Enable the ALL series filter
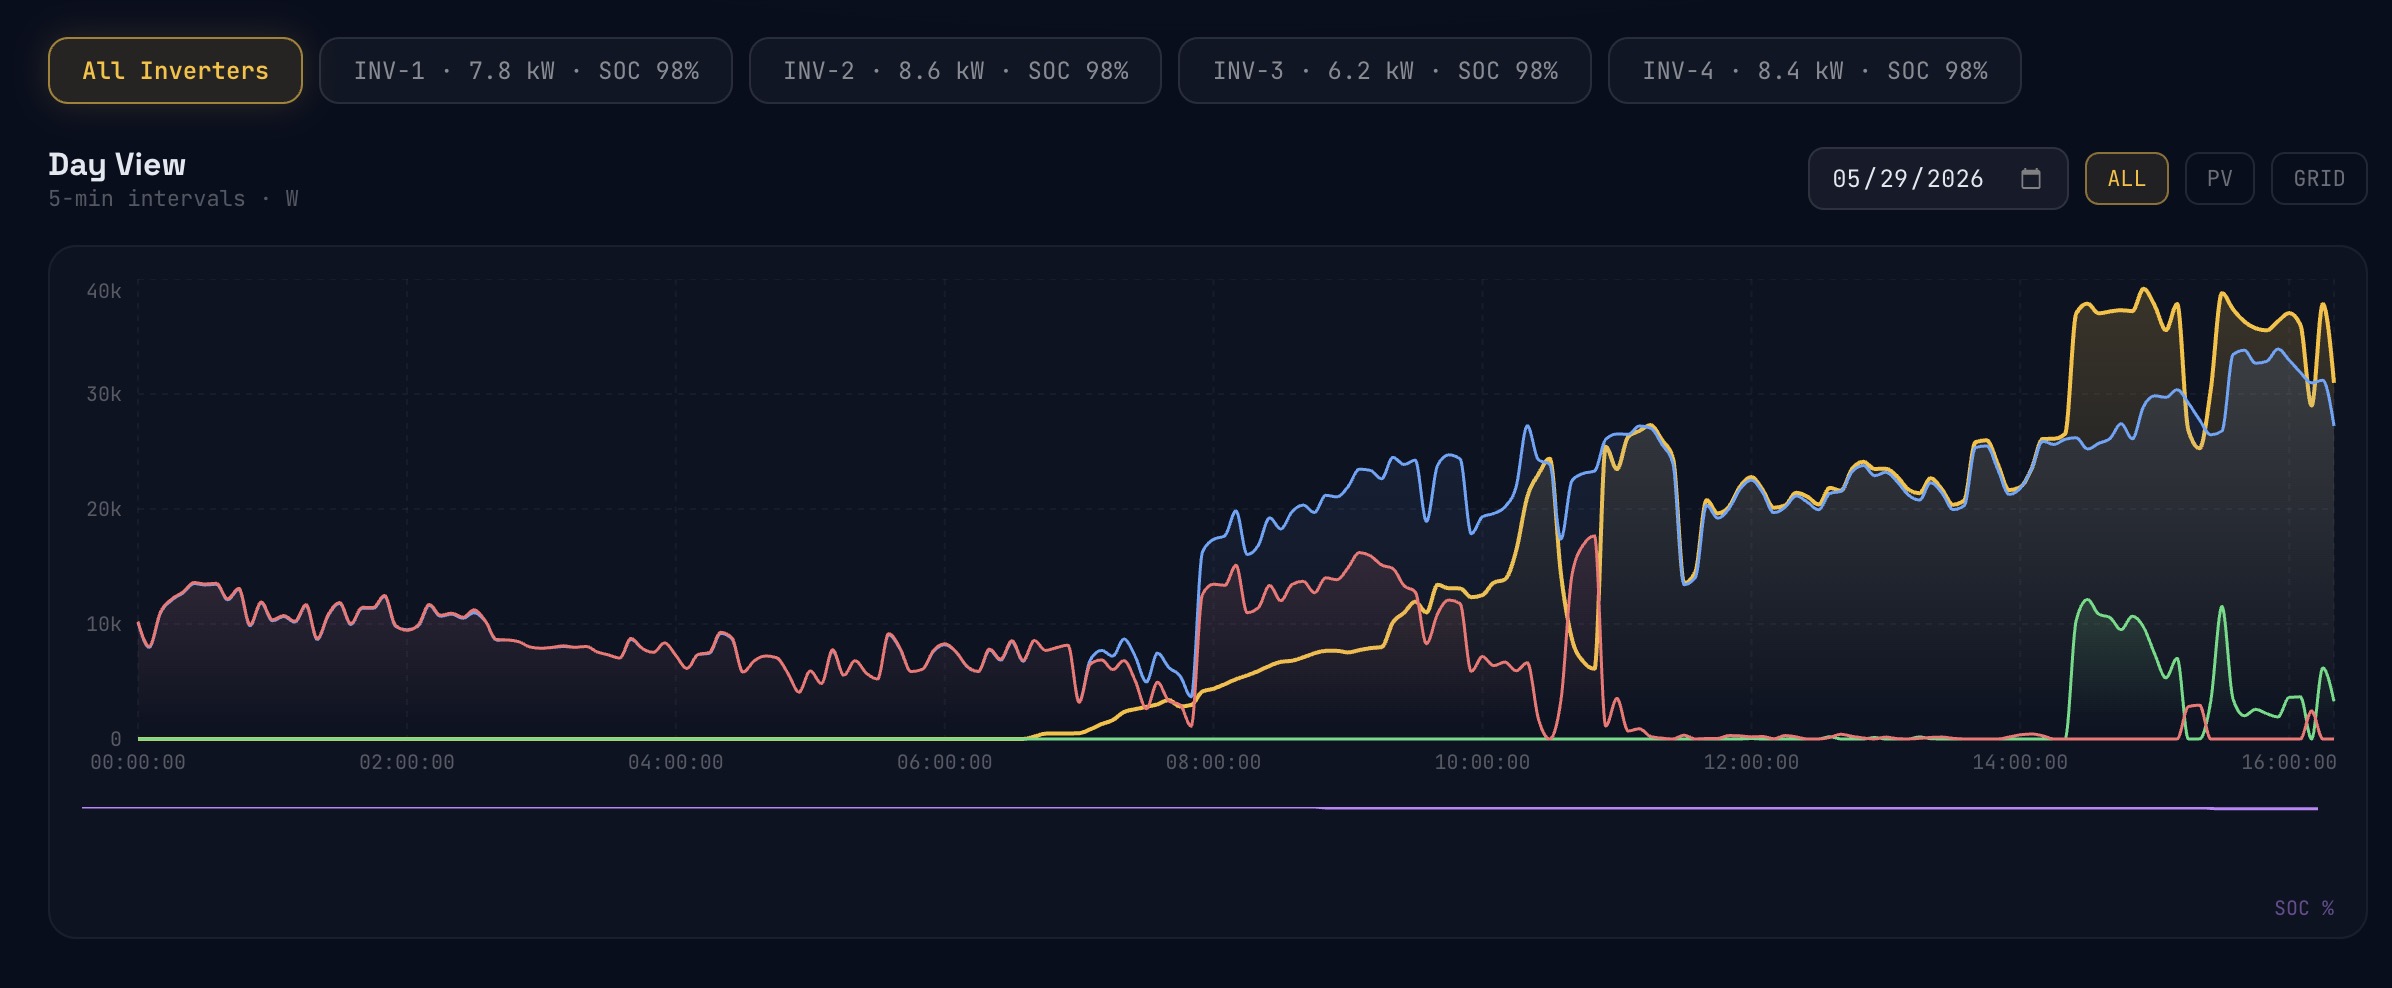The image size is (2392, 988). pyautogui.click(x=2127, y=179)
